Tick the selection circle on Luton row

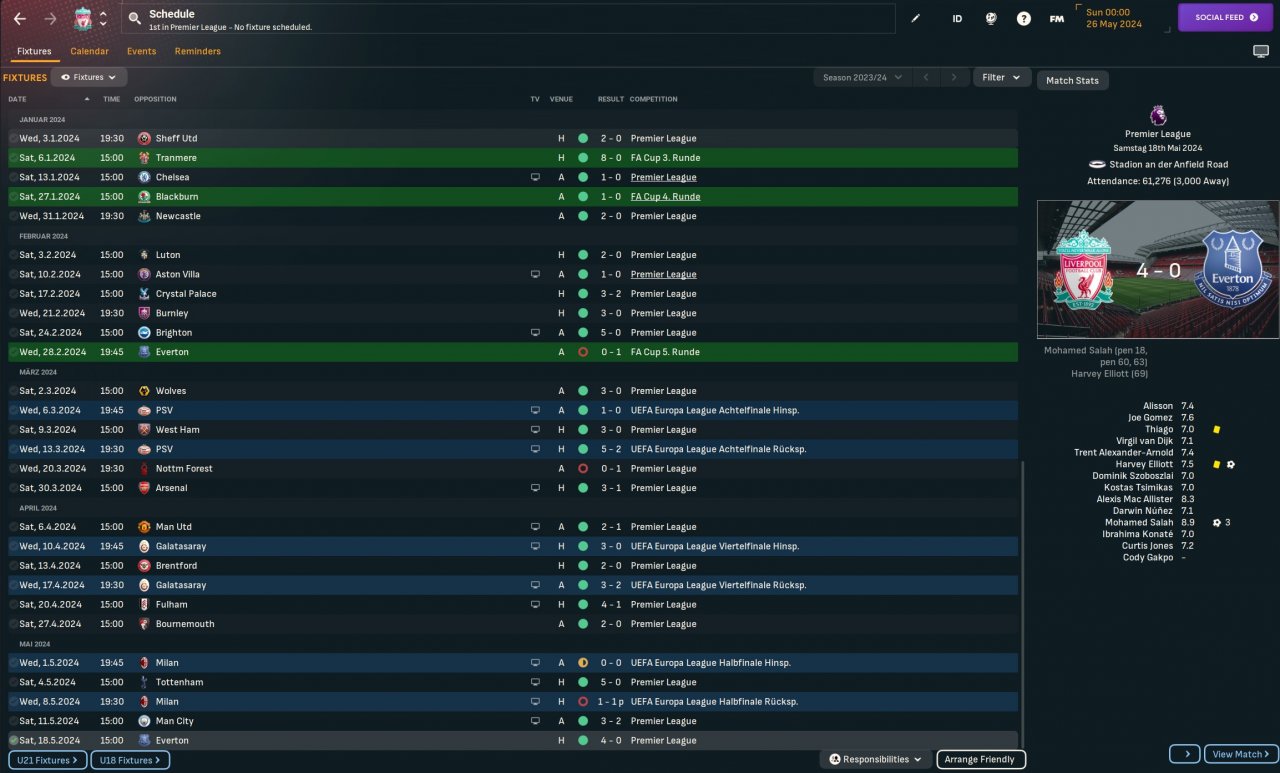[x=13, y=255]
